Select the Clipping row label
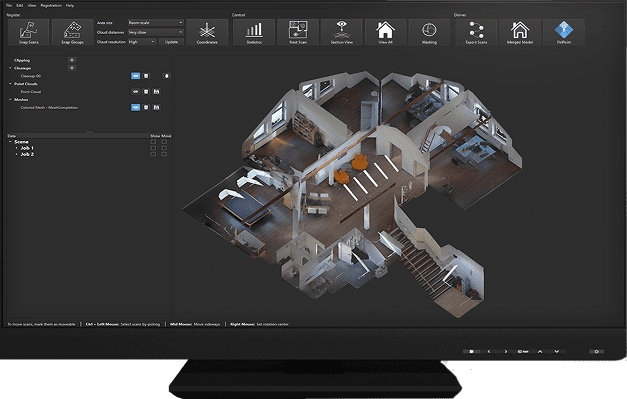The width and height of the screenshot is (627, 399). click(x=22, y=60)
